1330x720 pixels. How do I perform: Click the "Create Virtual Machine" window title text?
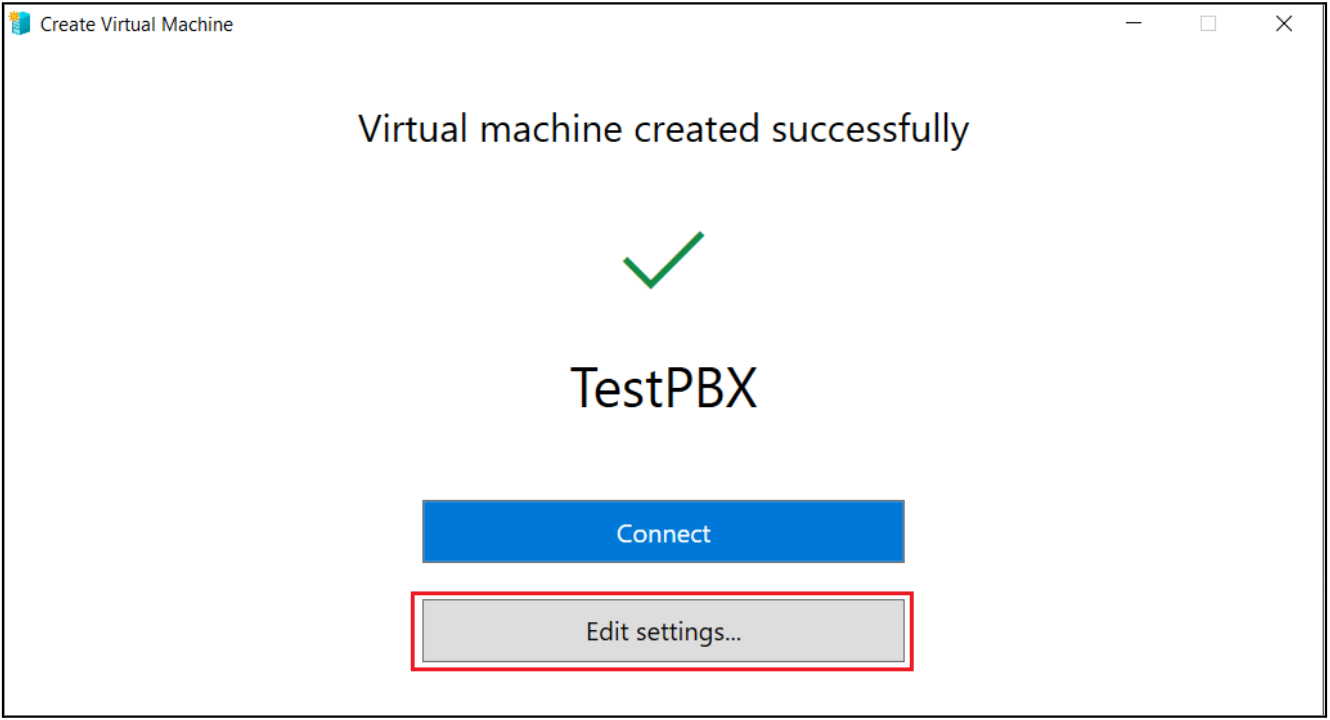coord(137,25)
